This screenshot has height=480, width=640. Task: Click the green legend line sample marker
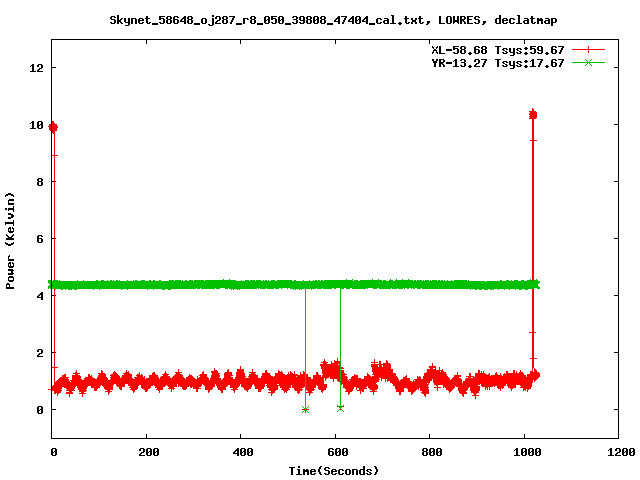tap(588, 63)
